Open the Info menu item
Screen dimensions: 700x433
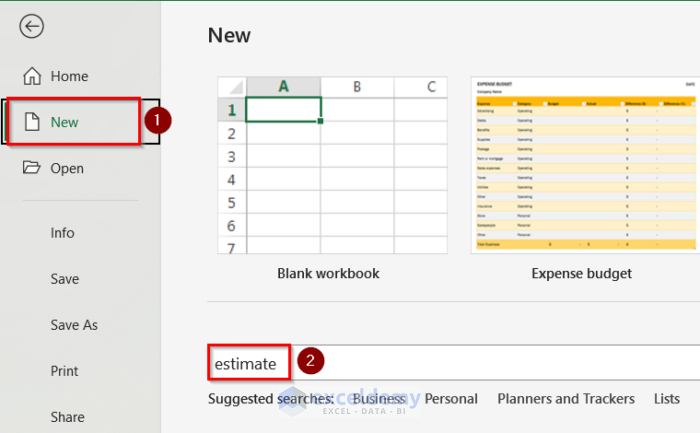(62, 232)
